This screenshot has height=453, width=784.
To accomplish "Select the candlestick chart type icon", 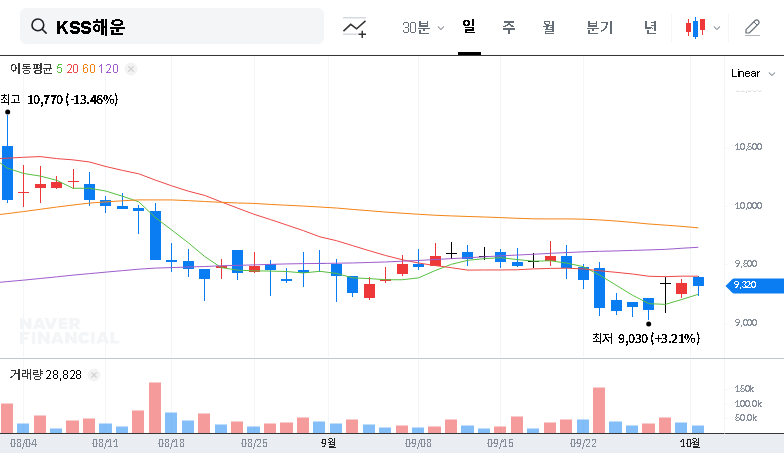I will 695,28.
